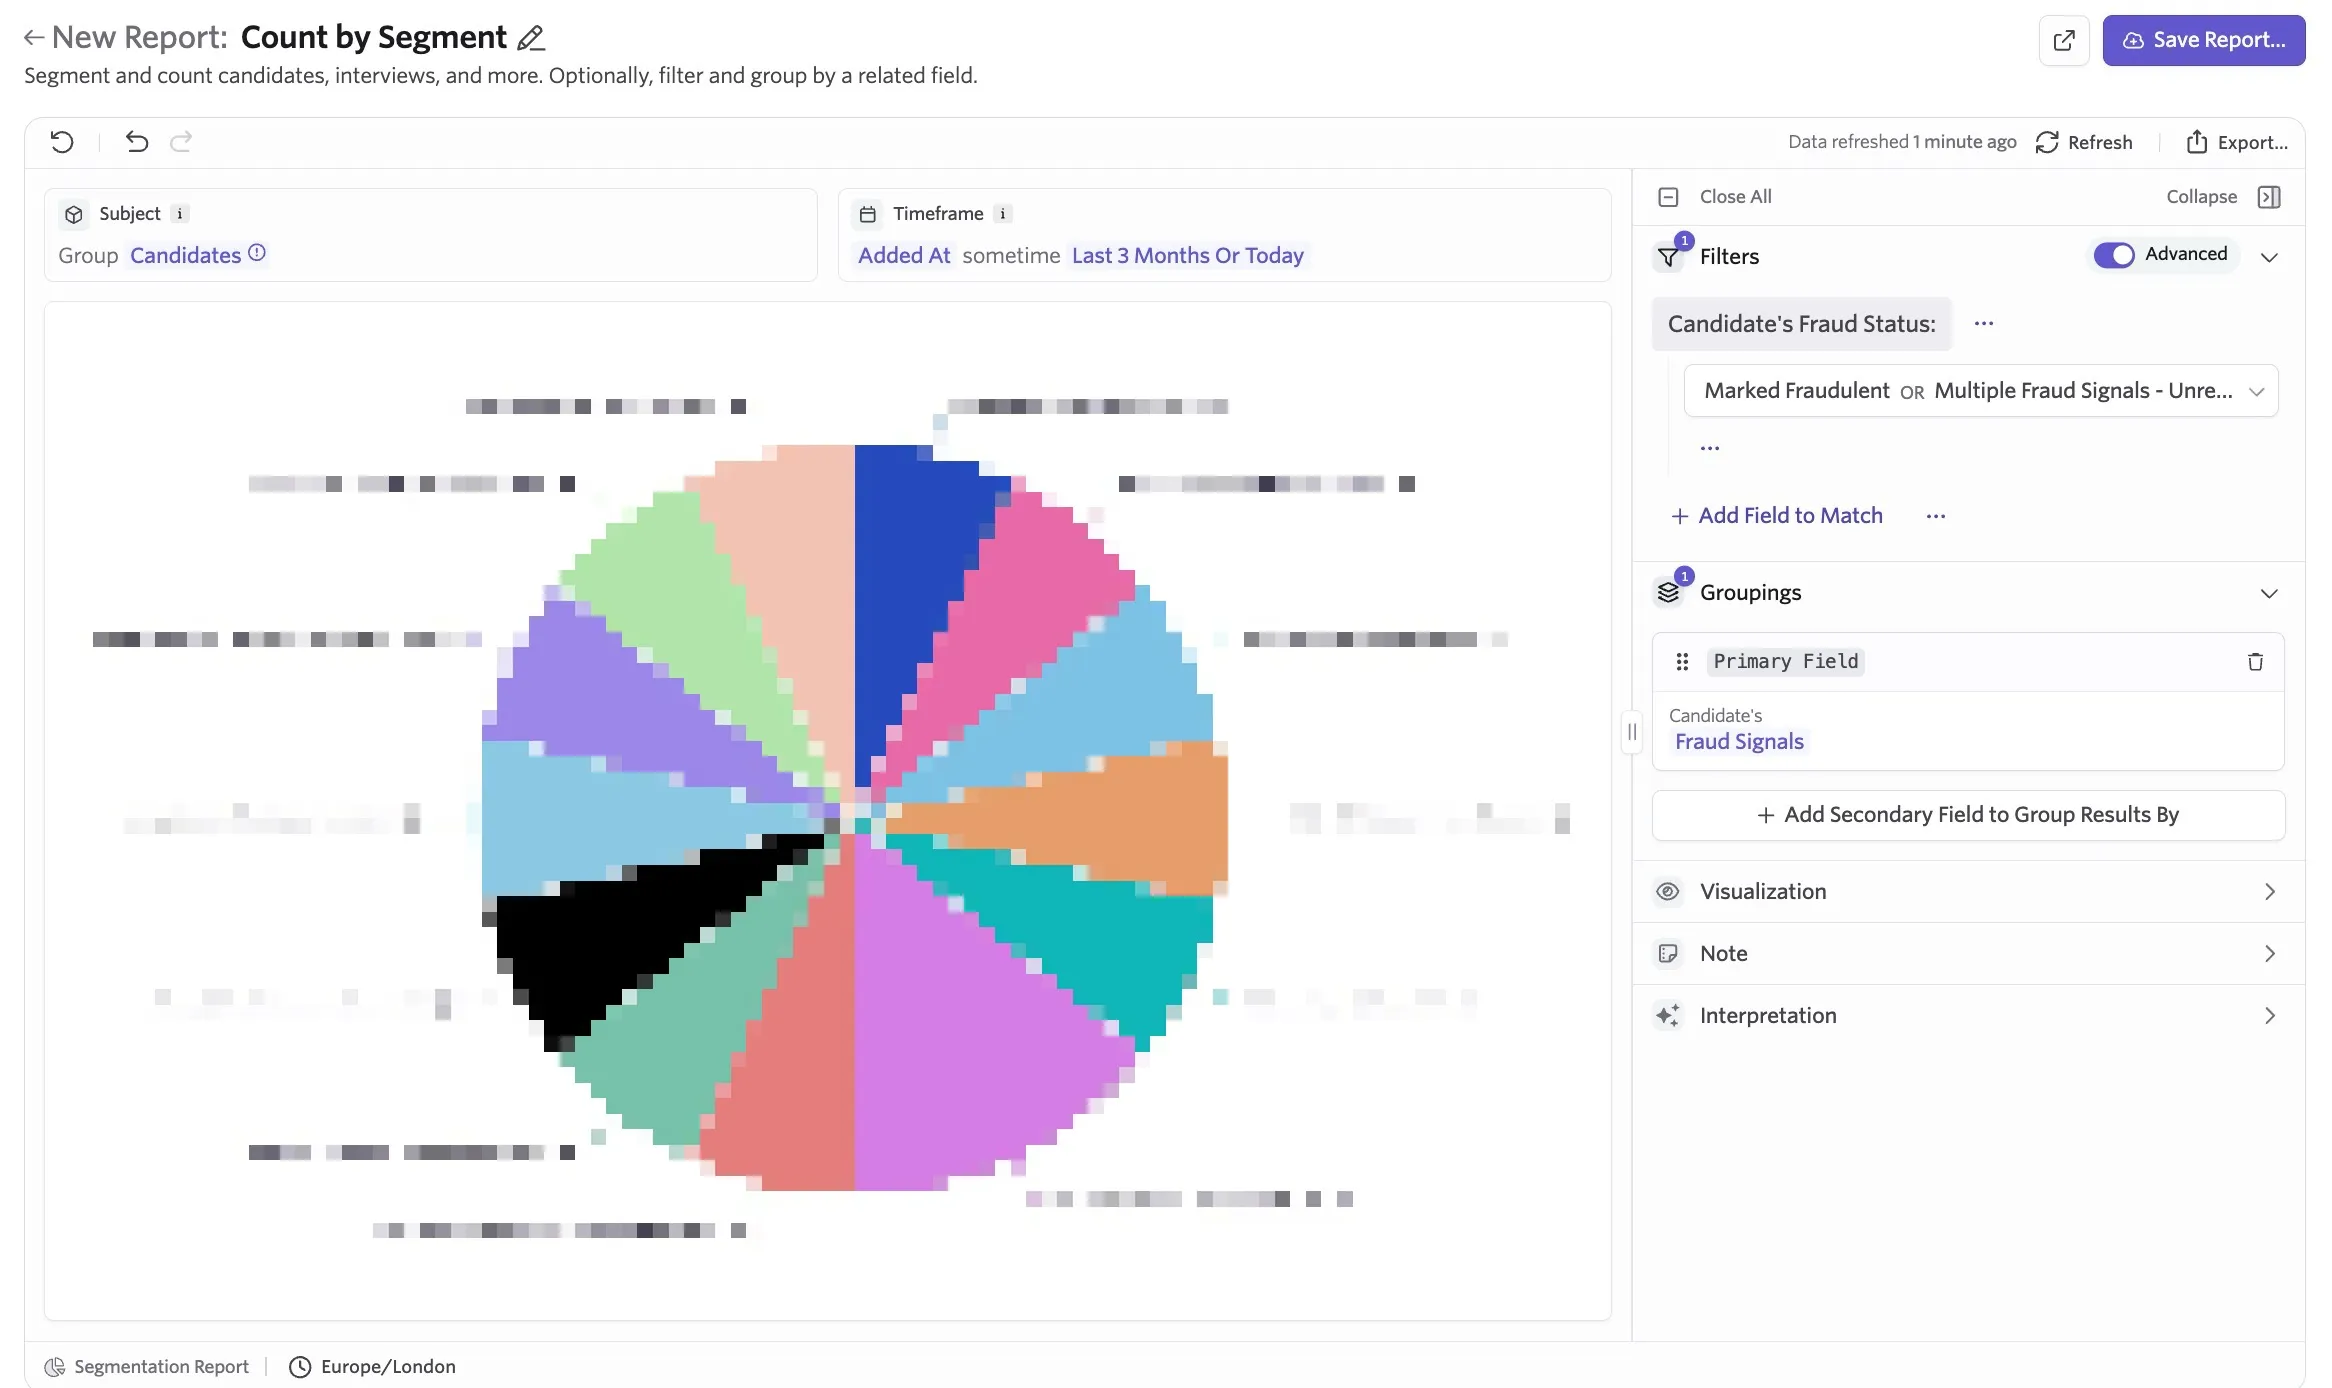Open report in new window icon

pos(2064,41)
